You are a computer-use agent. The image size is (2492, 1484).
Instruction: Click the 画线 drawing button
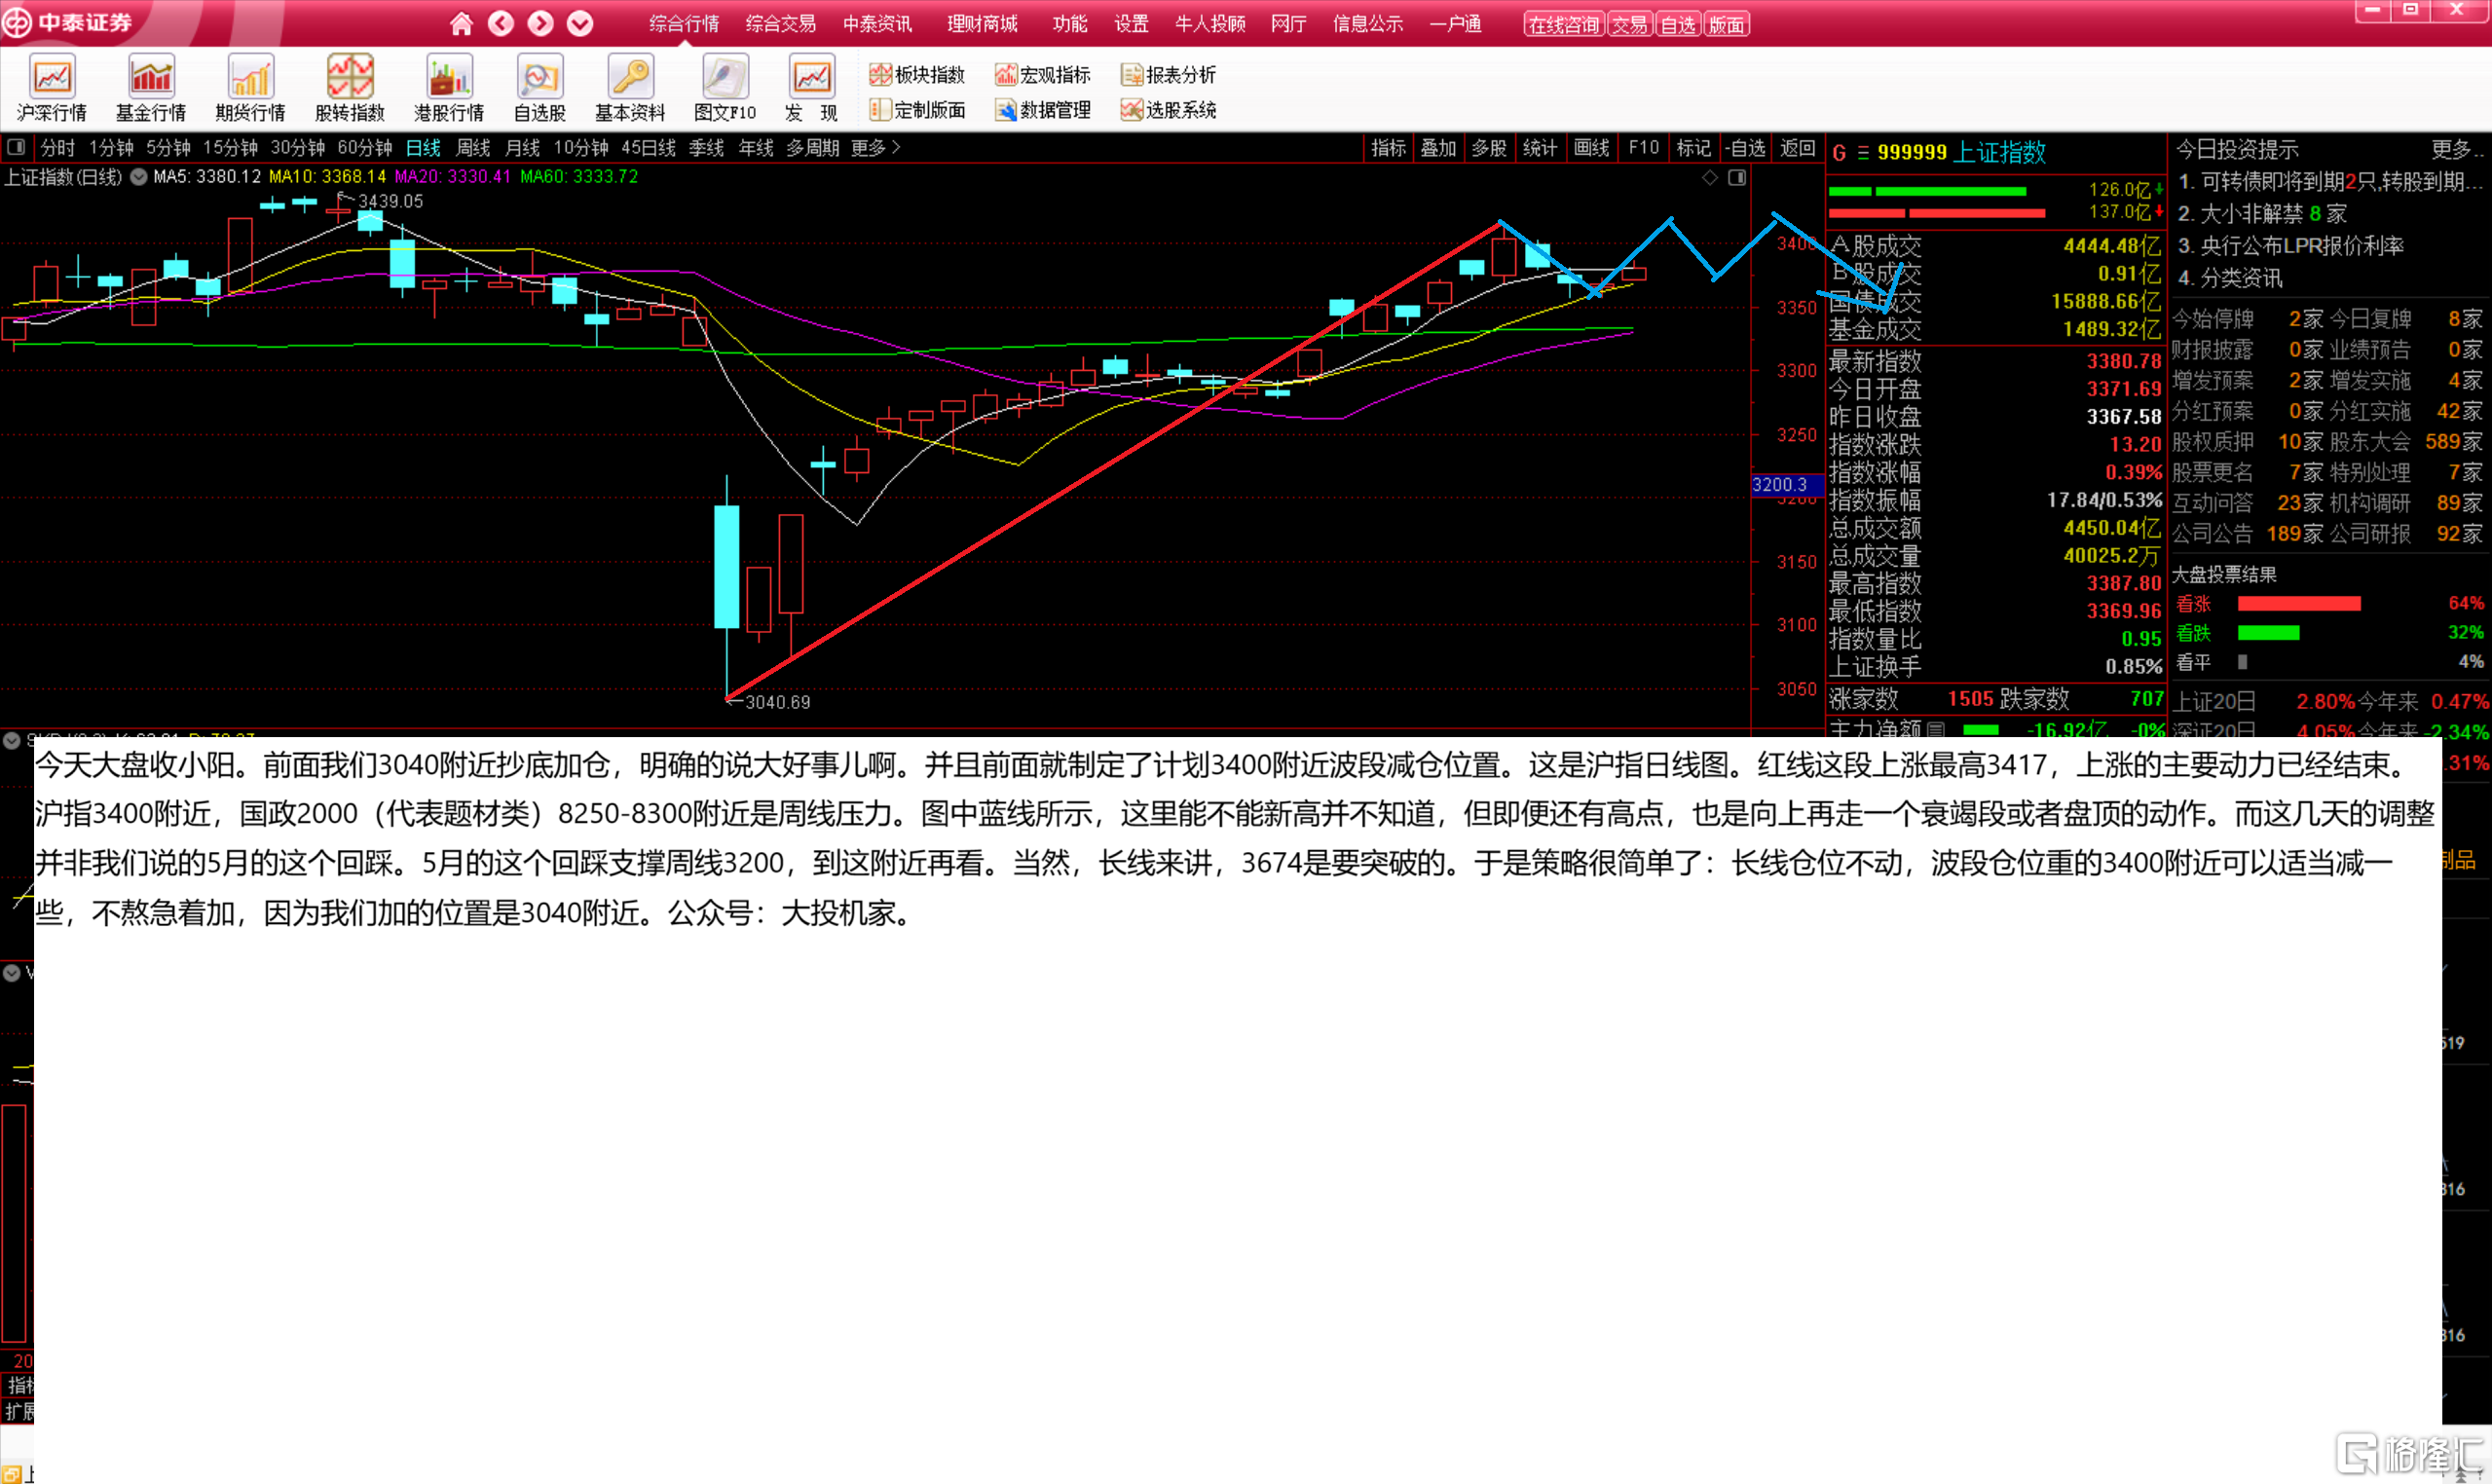(x=1592, y=148)
